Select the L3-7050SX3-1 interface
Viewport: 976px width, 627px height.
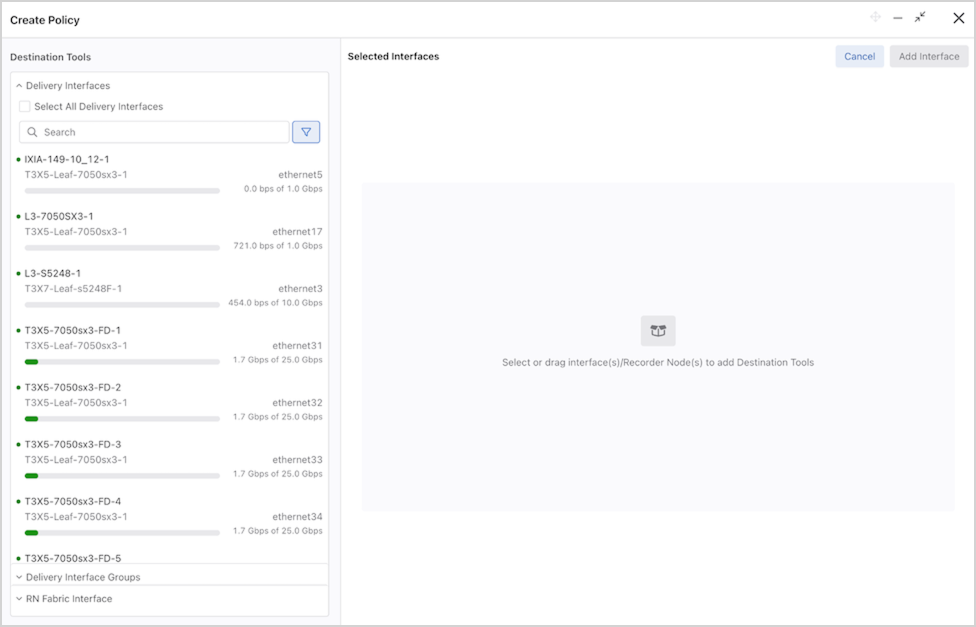59,216
